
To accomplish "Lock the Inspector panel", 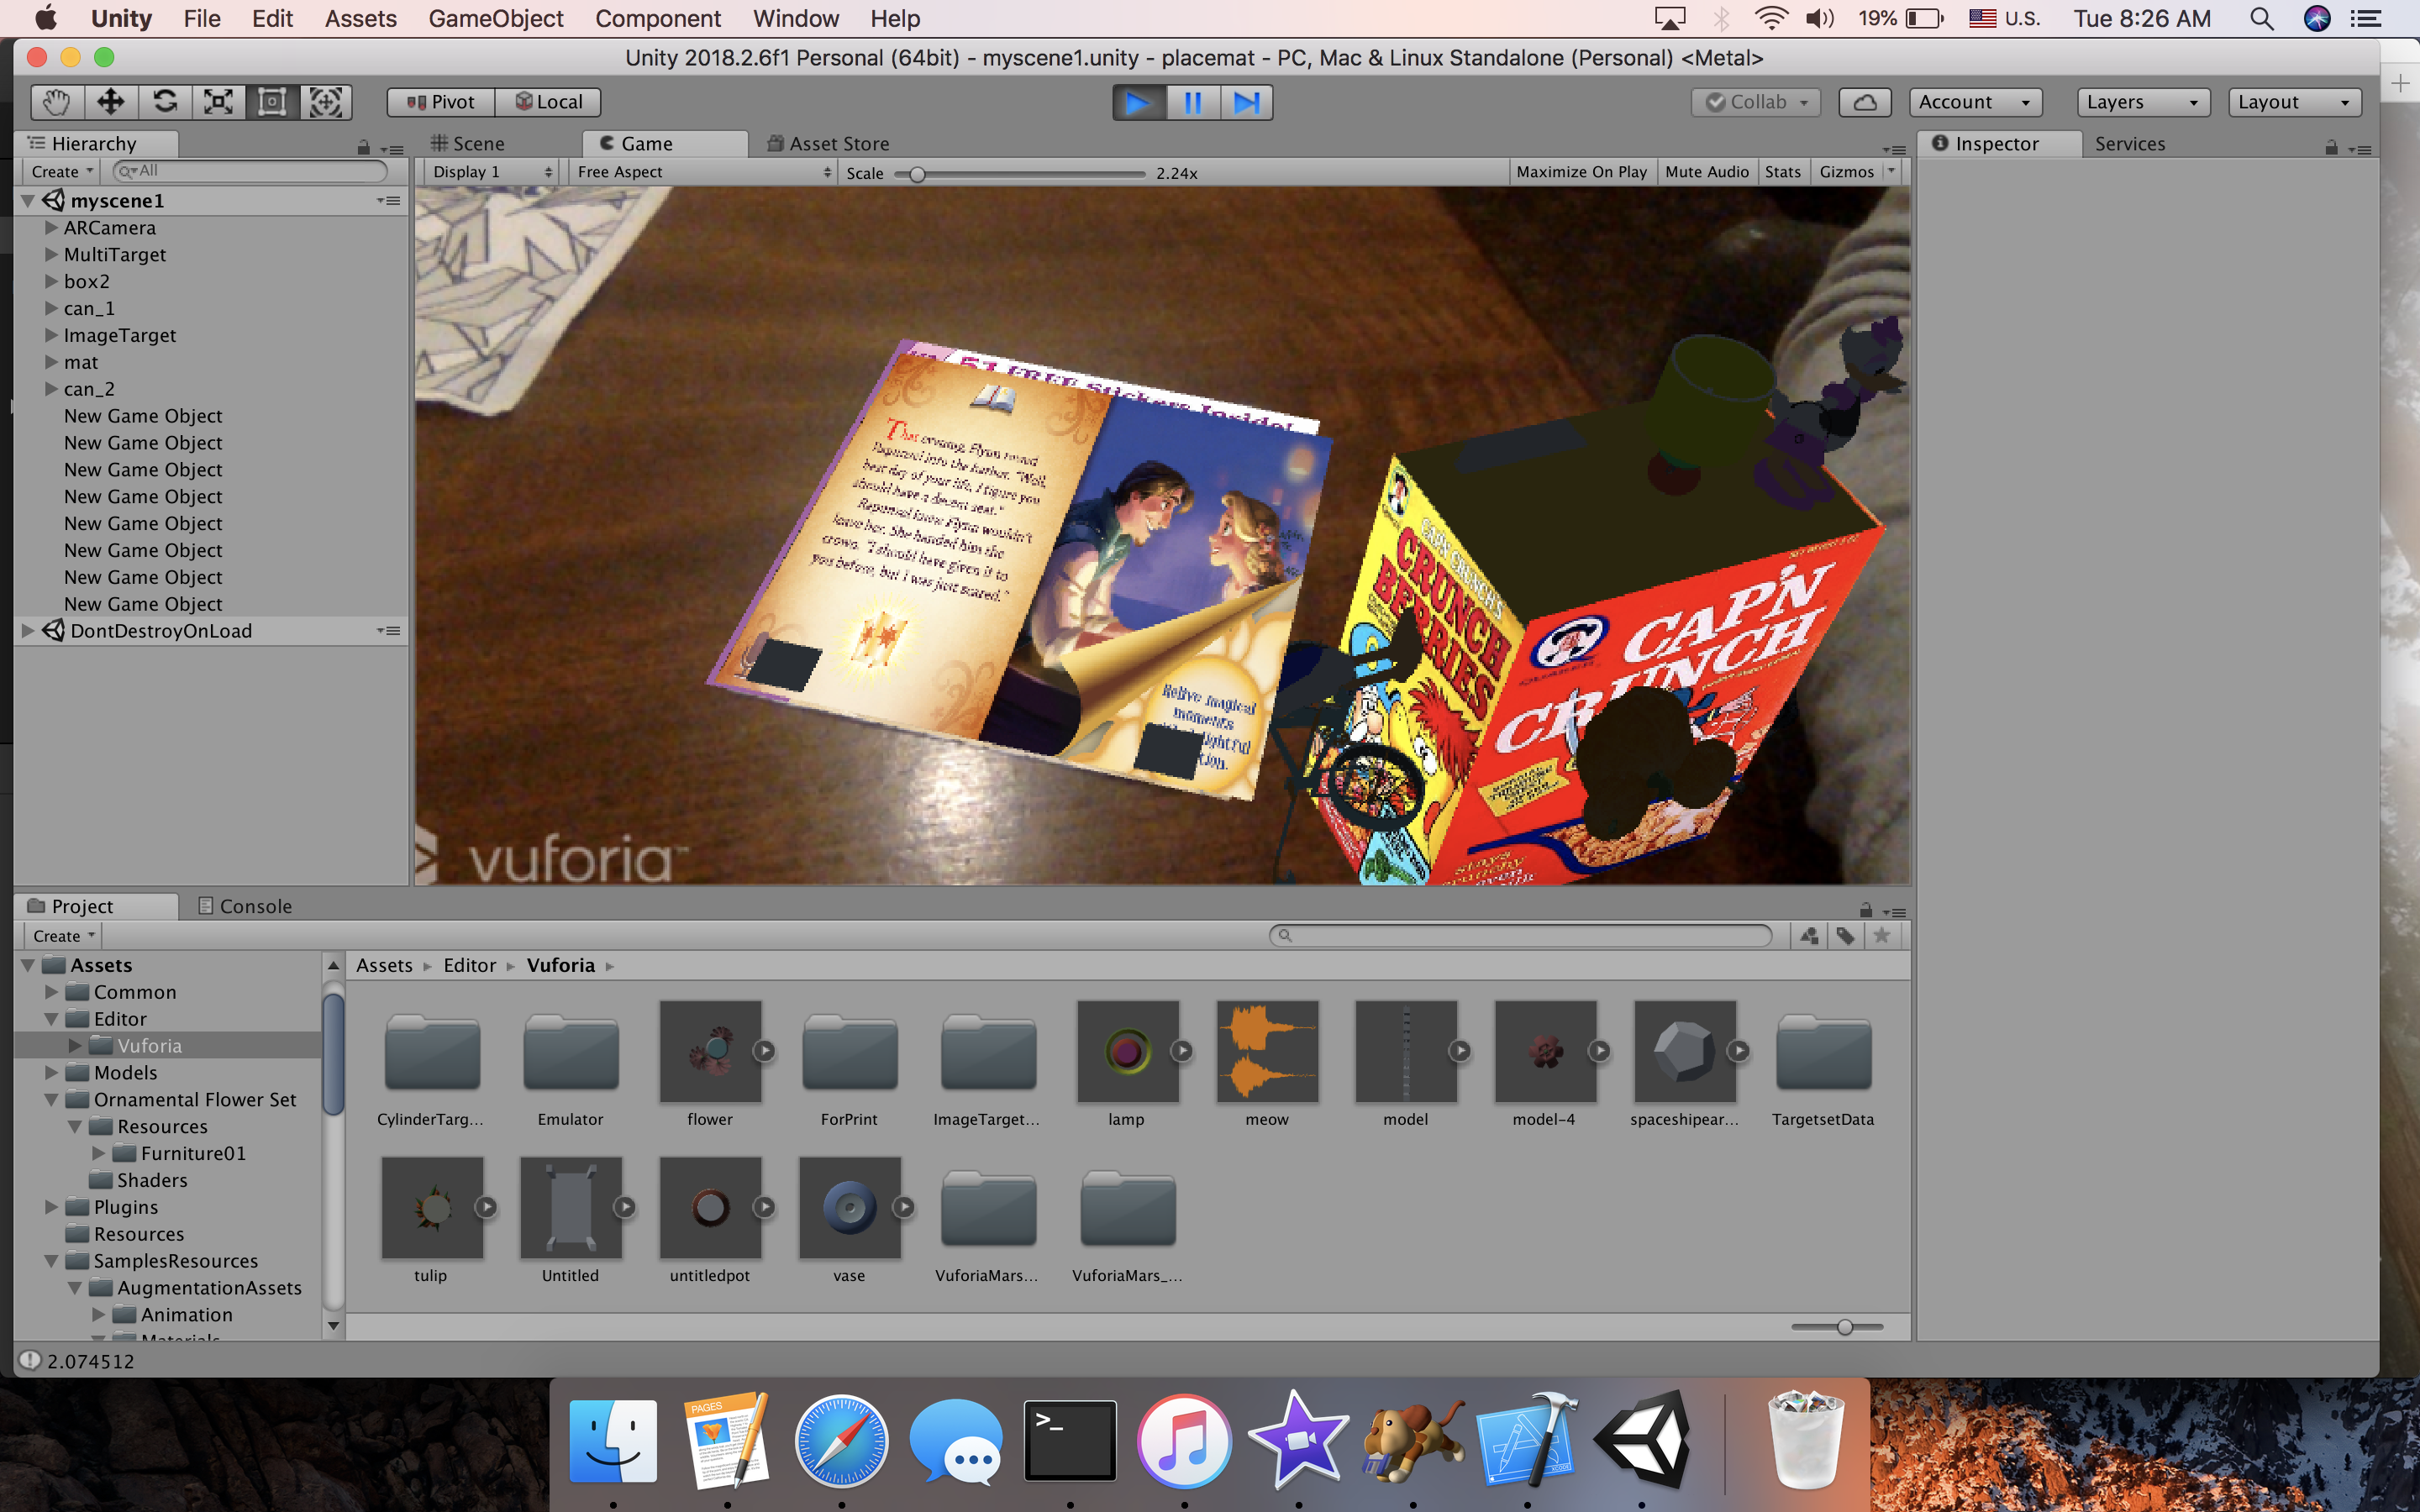I will pos(2332,148).
